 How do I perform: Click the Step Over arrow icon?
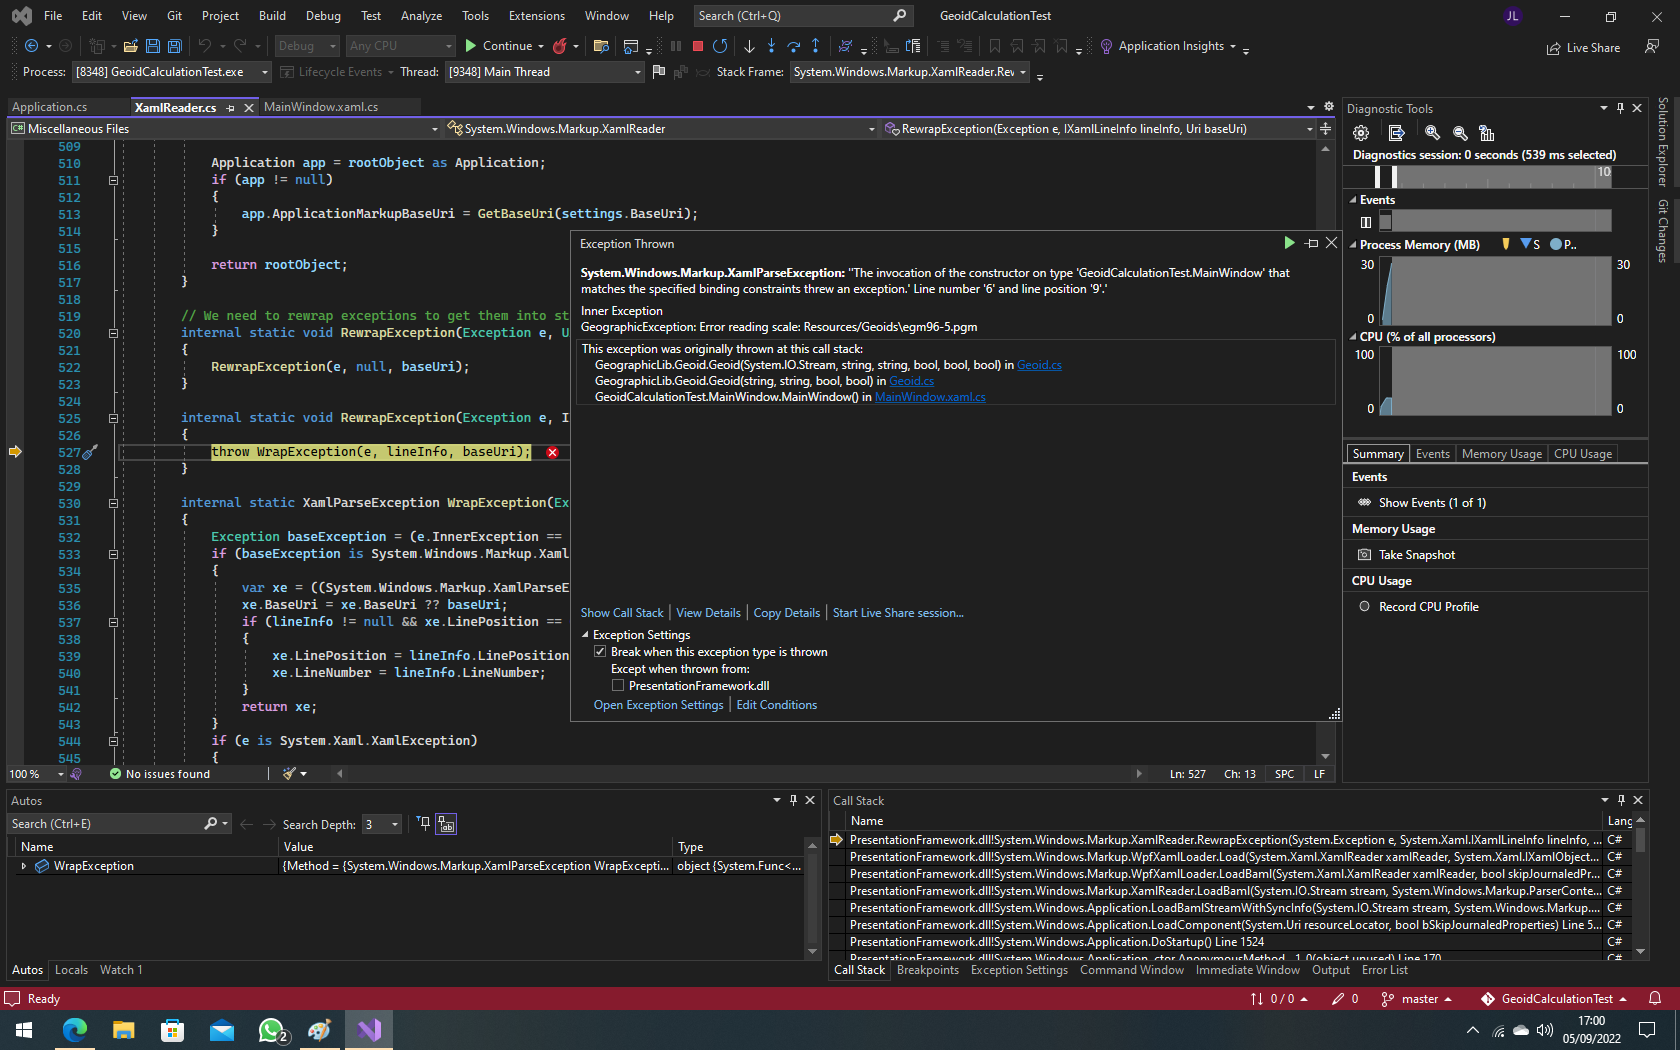793,46
